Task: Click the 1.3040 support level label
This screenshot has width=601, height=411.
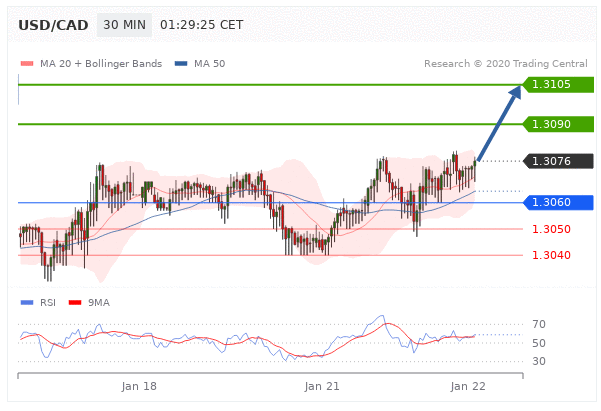Action: coord(551,255)
